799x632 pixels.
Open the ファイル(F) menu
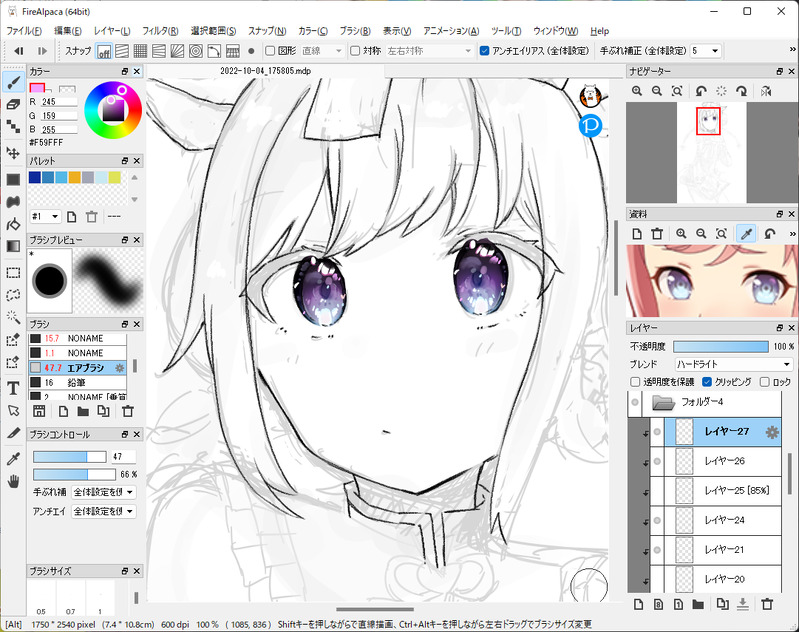24,31
